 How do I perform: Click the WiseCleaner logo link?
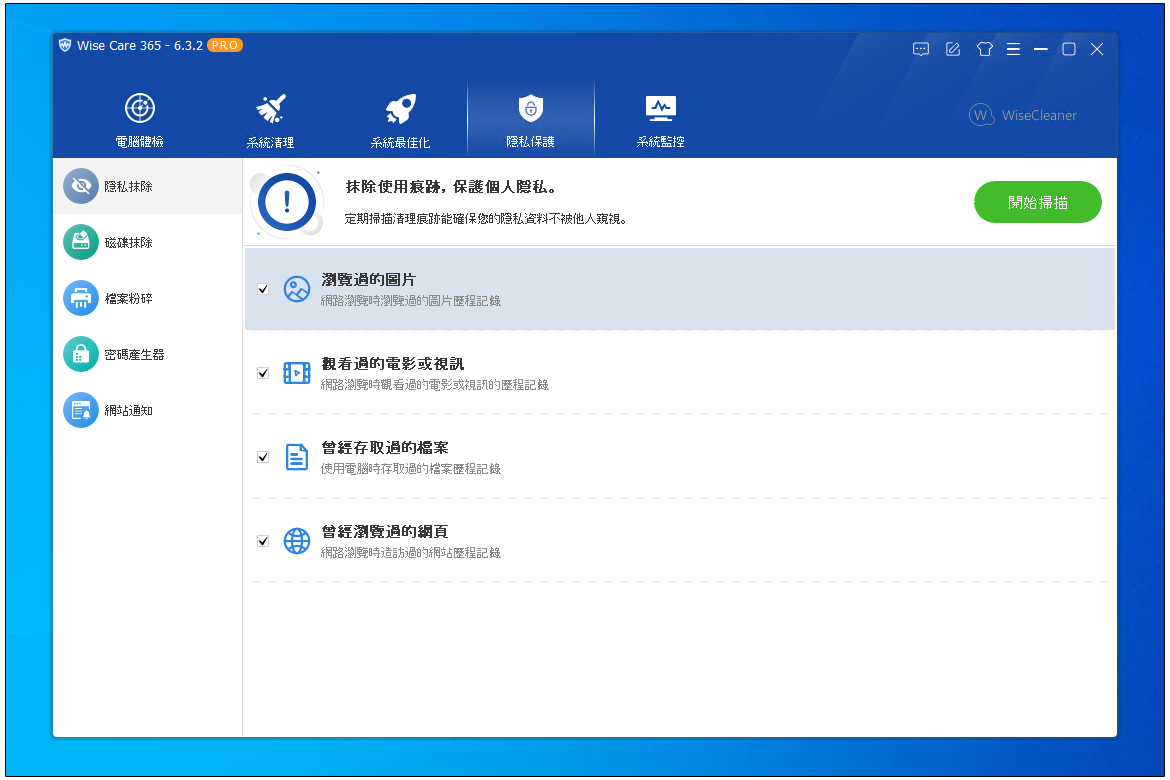click(x=1023, y=115)
